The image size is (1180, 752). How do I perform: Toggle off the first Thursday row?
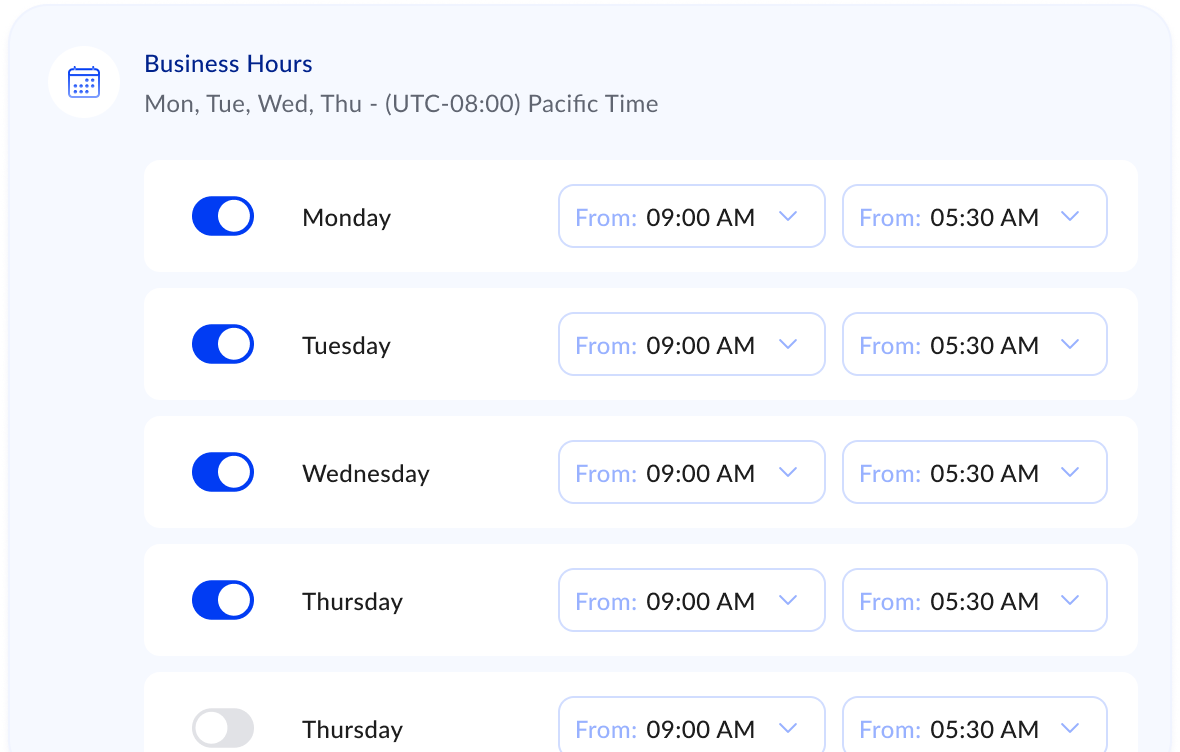(x=222, y=600)
